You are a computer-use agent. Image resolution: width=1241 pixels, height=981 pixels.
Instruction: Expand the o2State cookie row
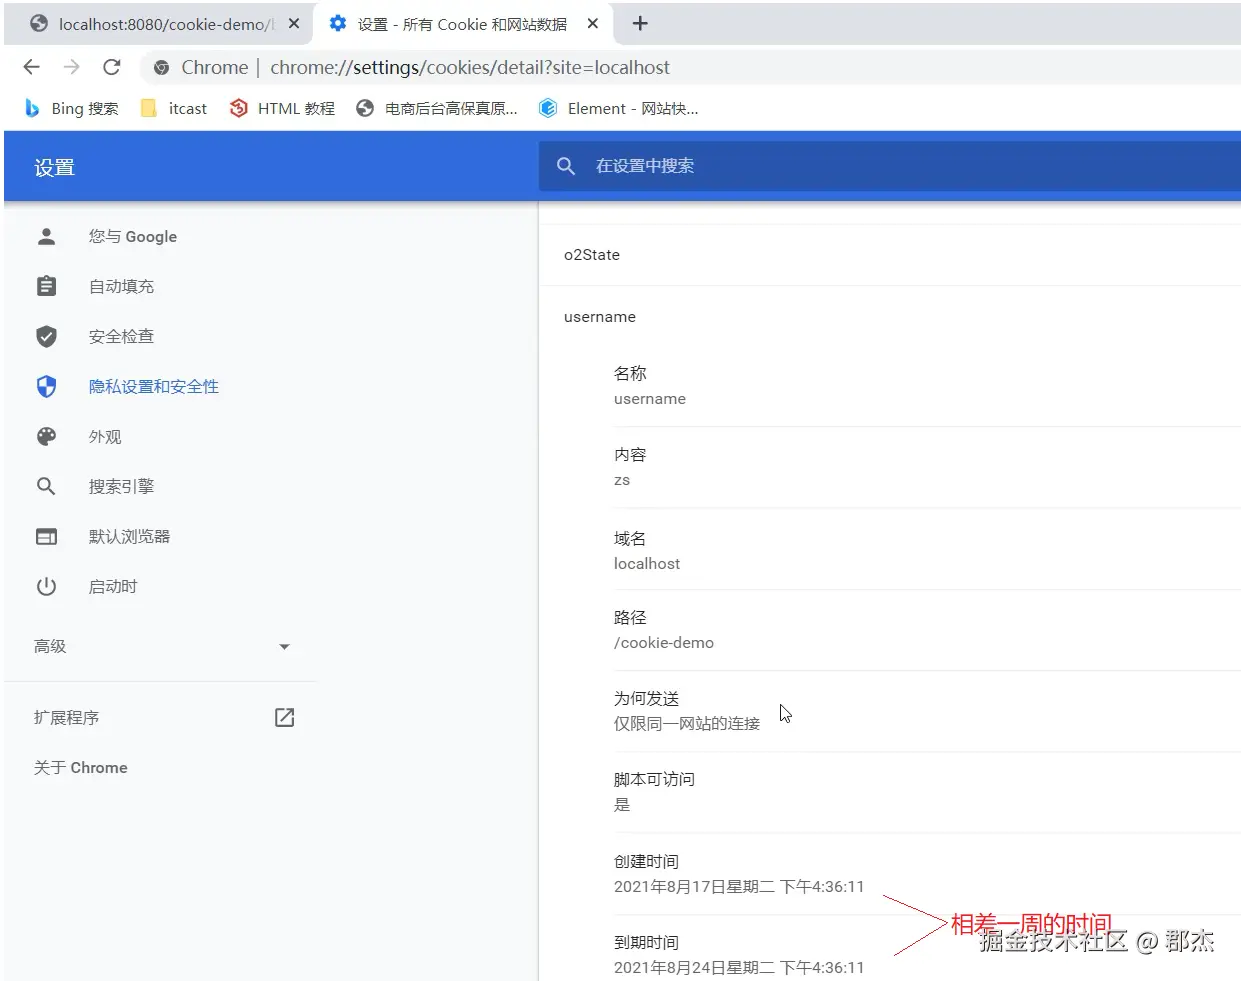tap(890, 255)
